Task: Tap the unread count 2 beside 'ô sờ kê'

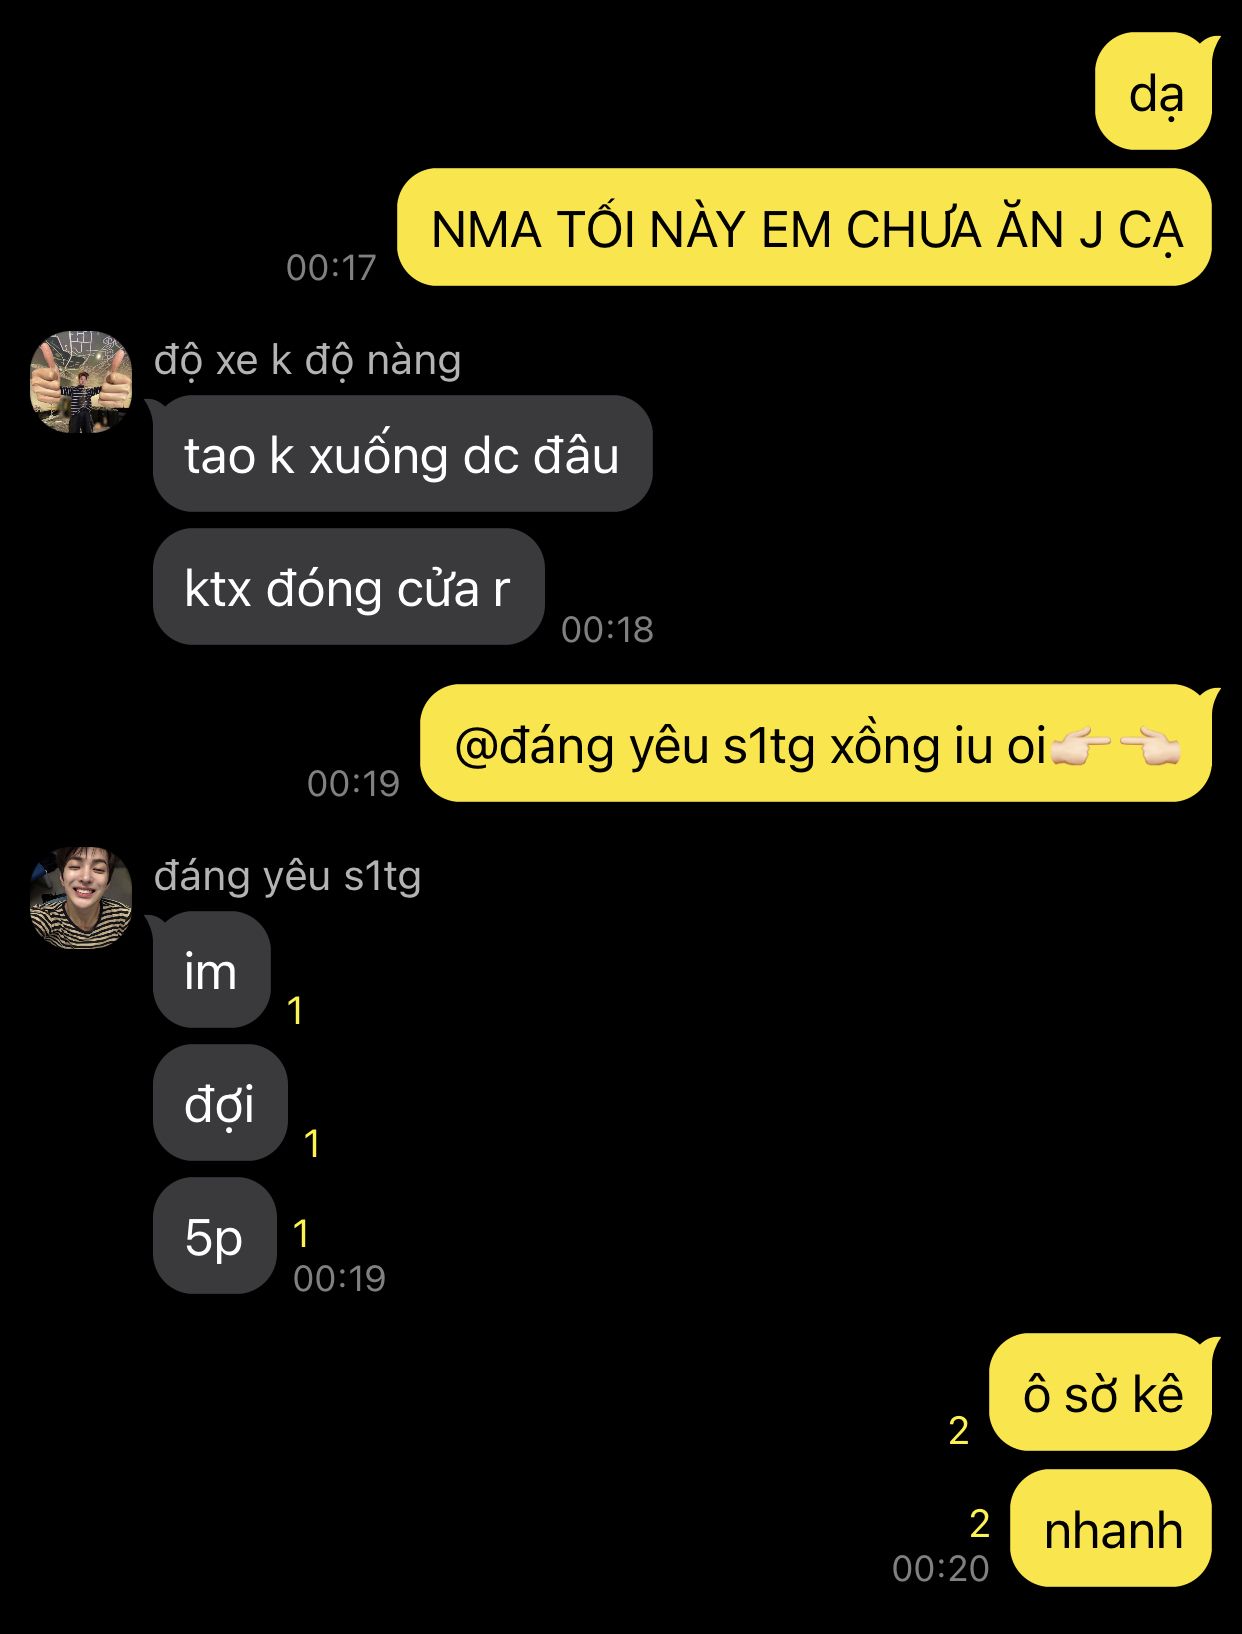Action: (x=959, y=1431)
